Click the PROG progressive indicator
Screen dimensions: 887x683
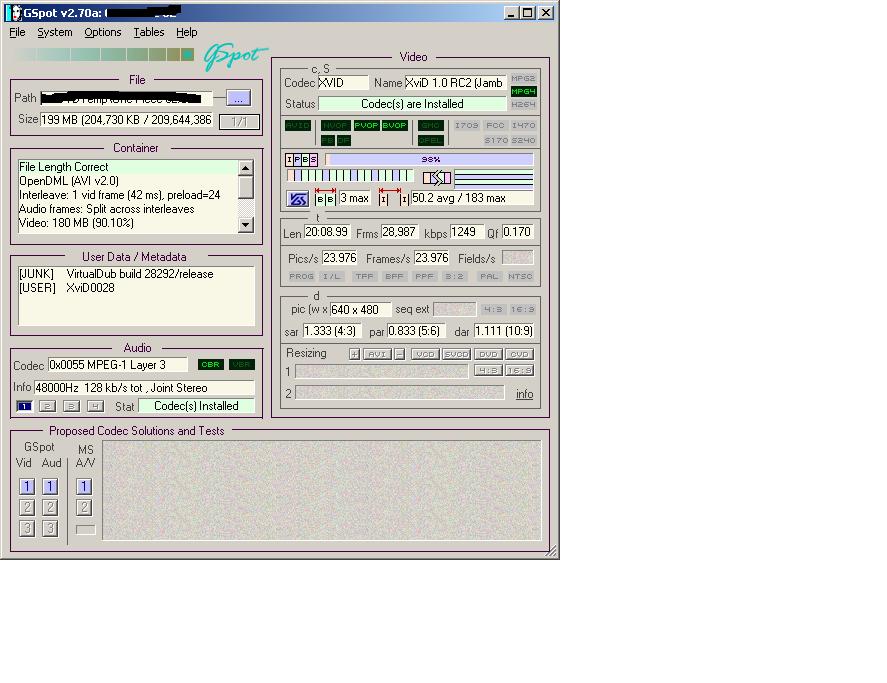(301, 276)
